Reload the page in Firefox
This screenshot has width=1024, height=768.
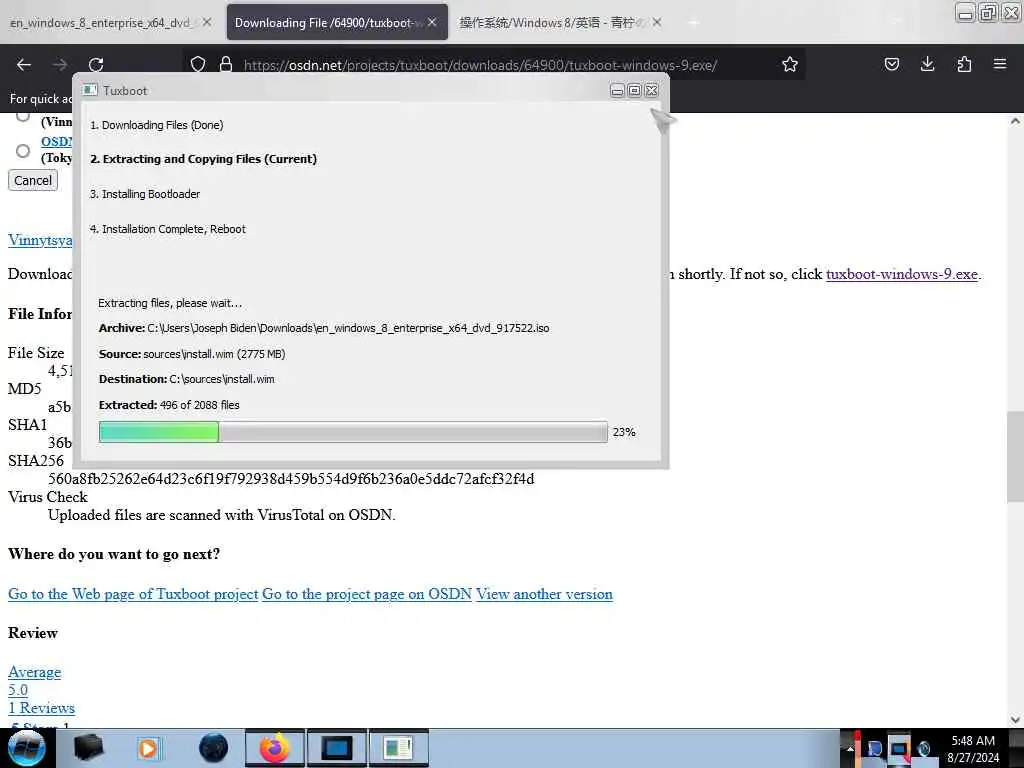pos(96,65)
